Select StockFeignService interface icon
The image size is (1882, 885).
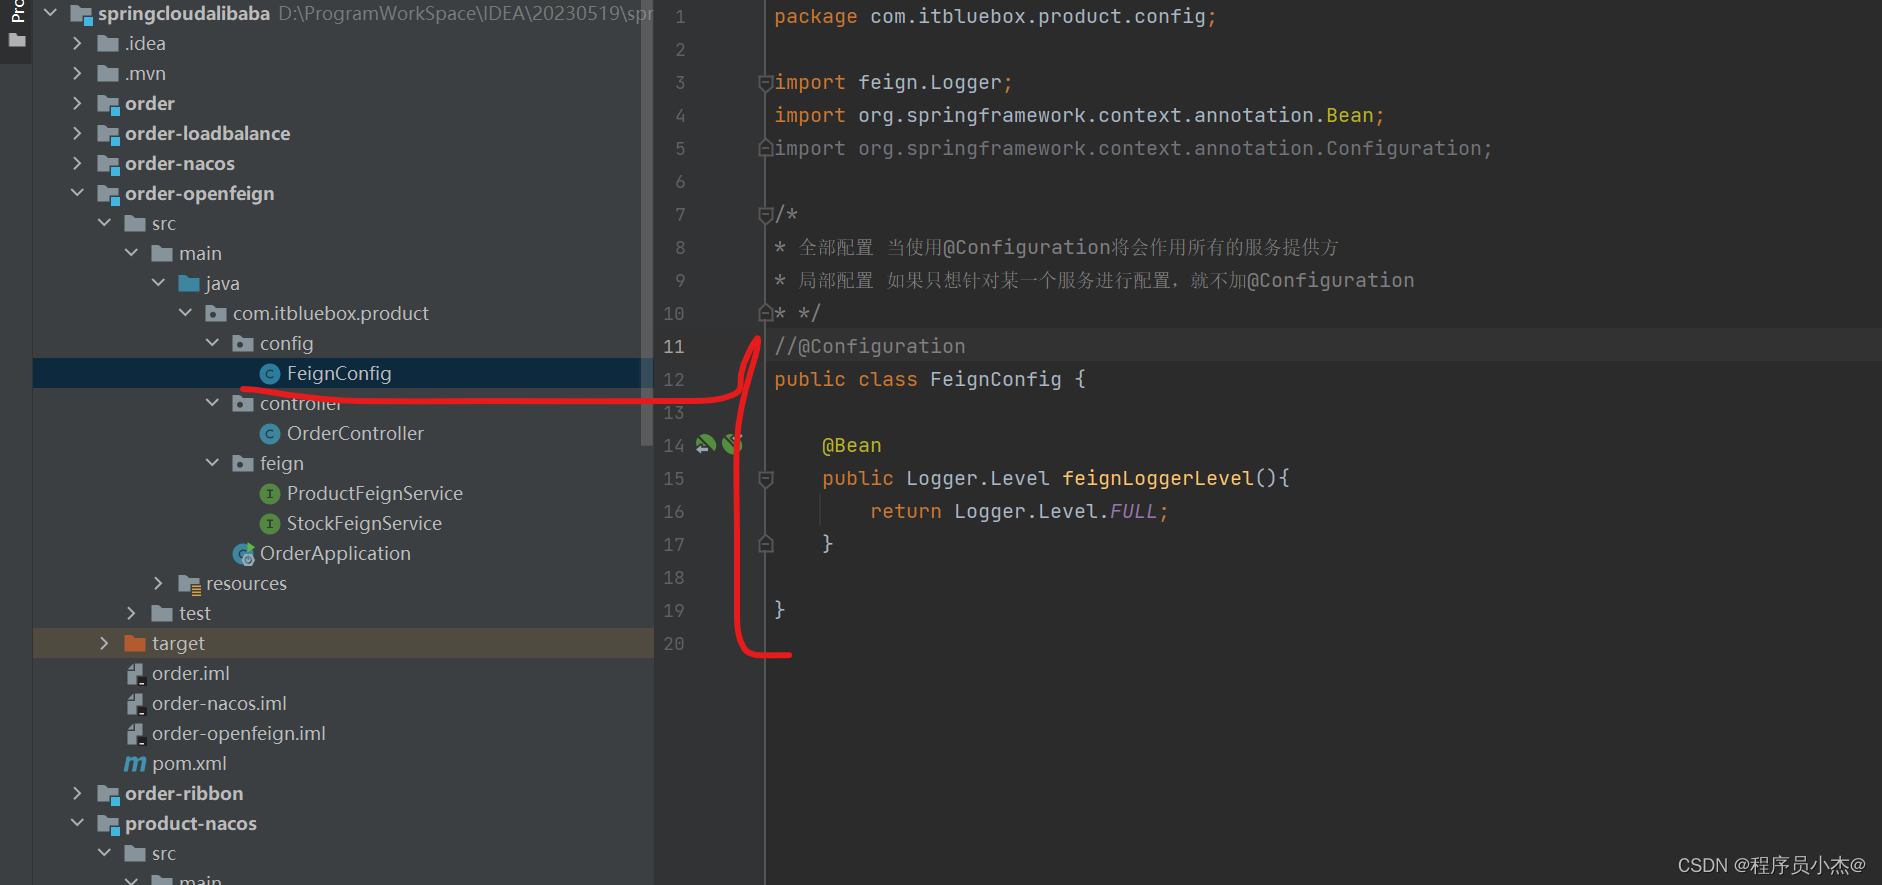pos(269,523)
